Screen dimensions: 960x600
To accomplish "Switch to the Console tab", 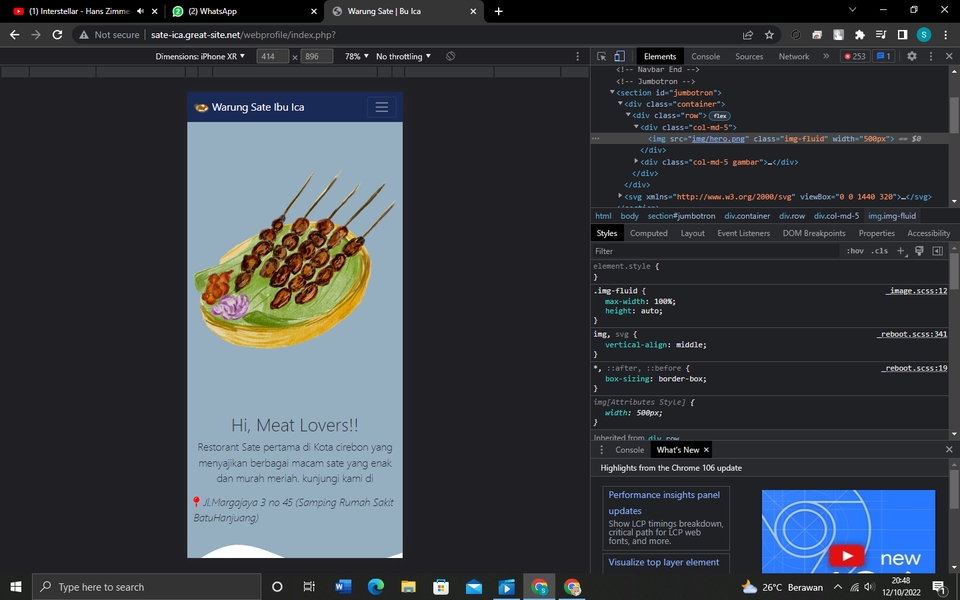I will (705, 56).
